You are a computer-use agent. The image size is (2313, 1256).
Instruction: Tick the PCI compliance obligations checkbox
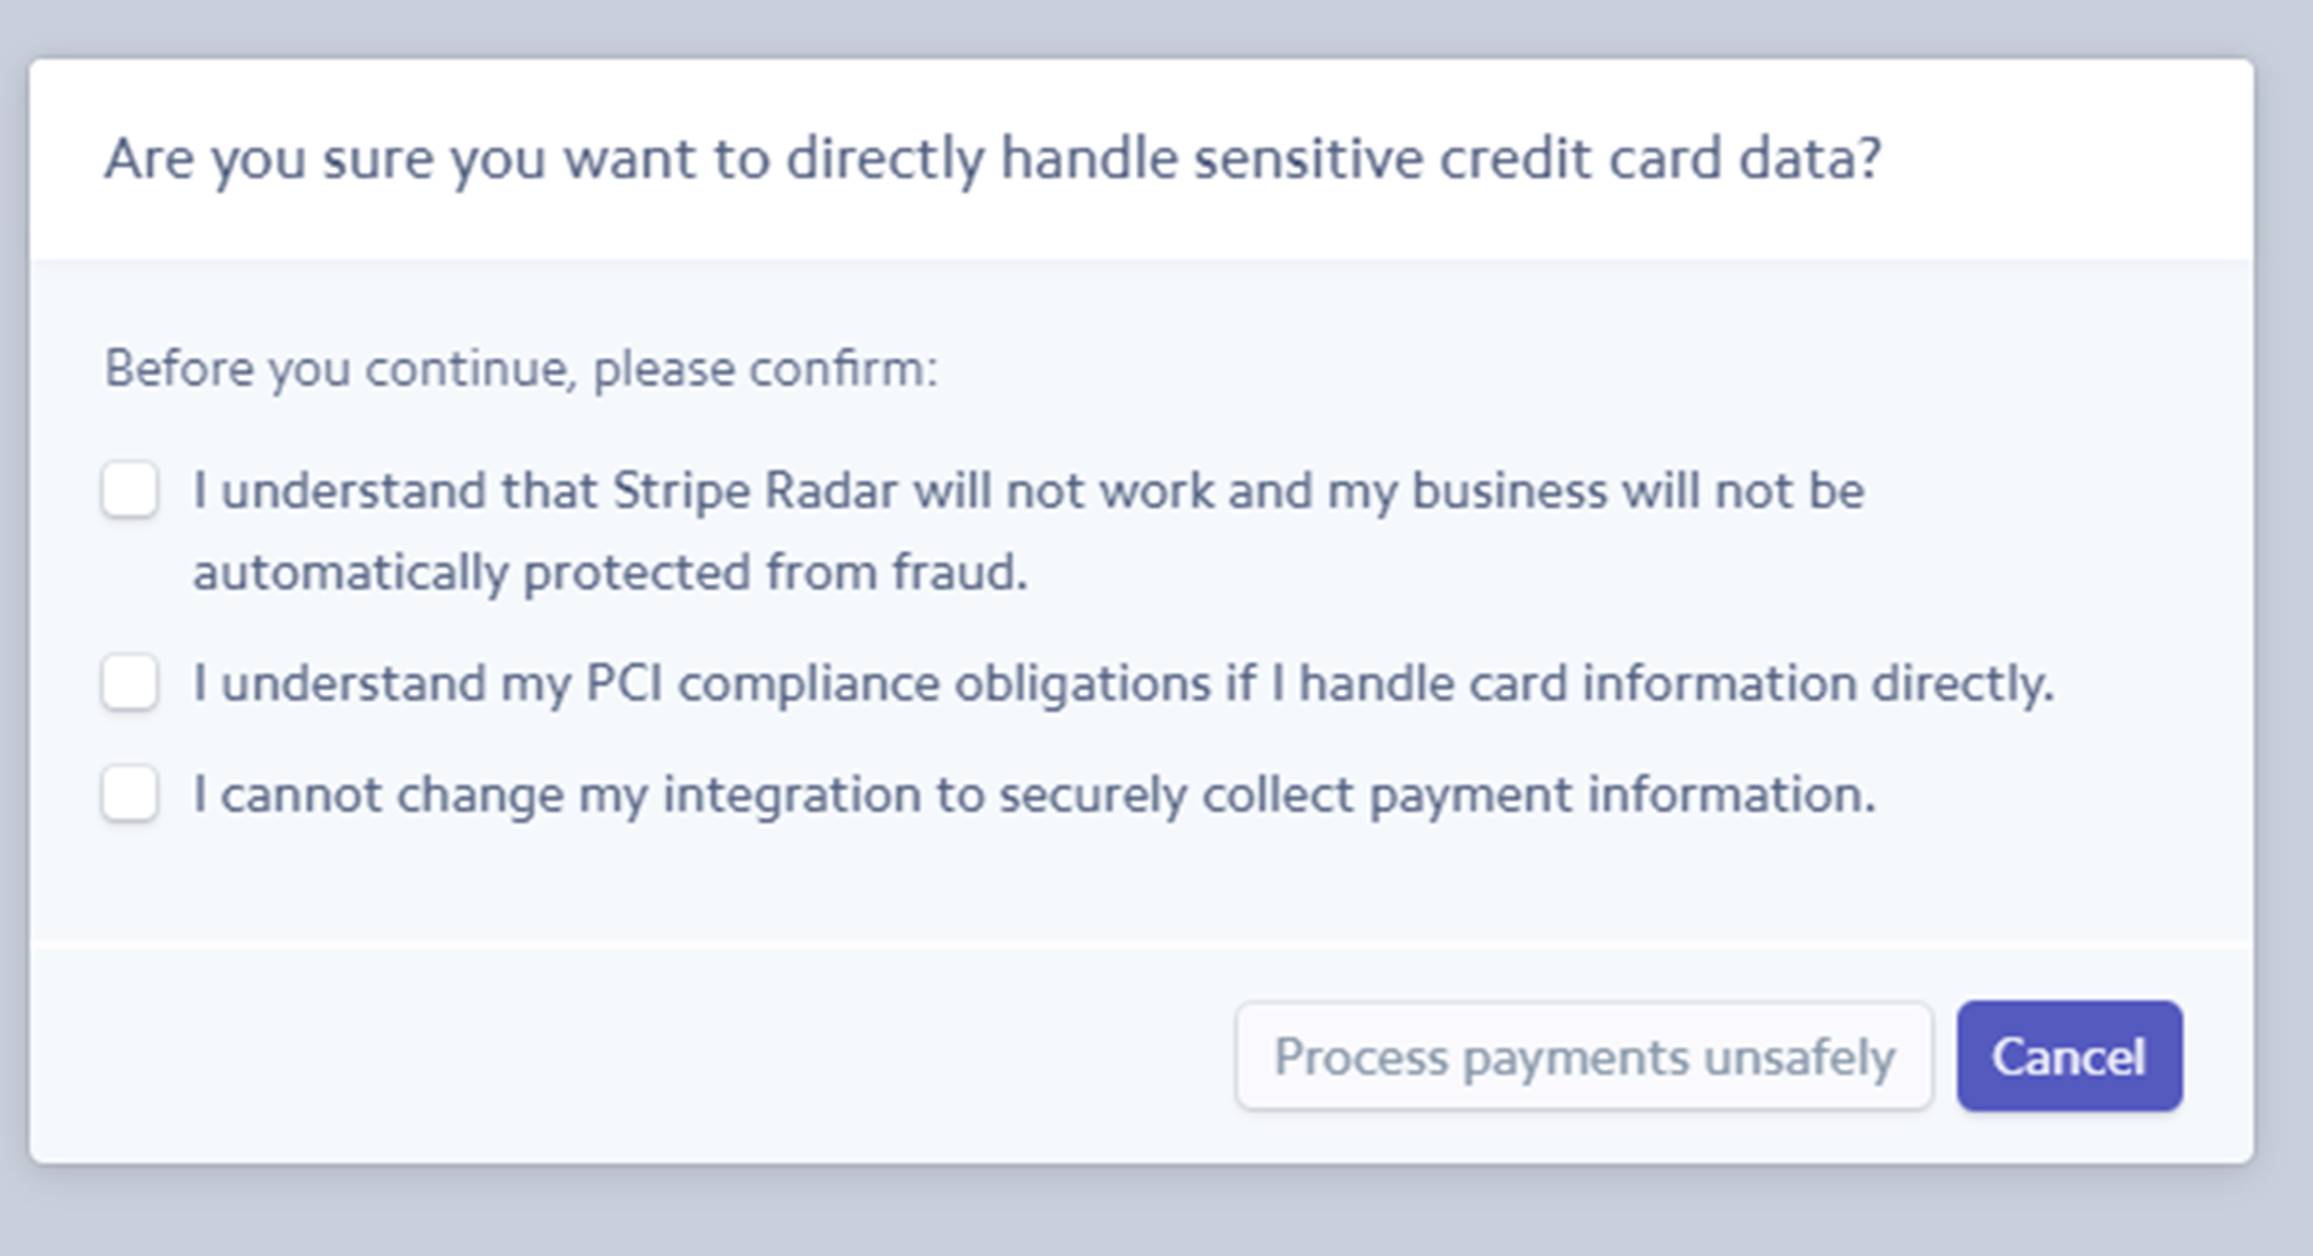130,683
